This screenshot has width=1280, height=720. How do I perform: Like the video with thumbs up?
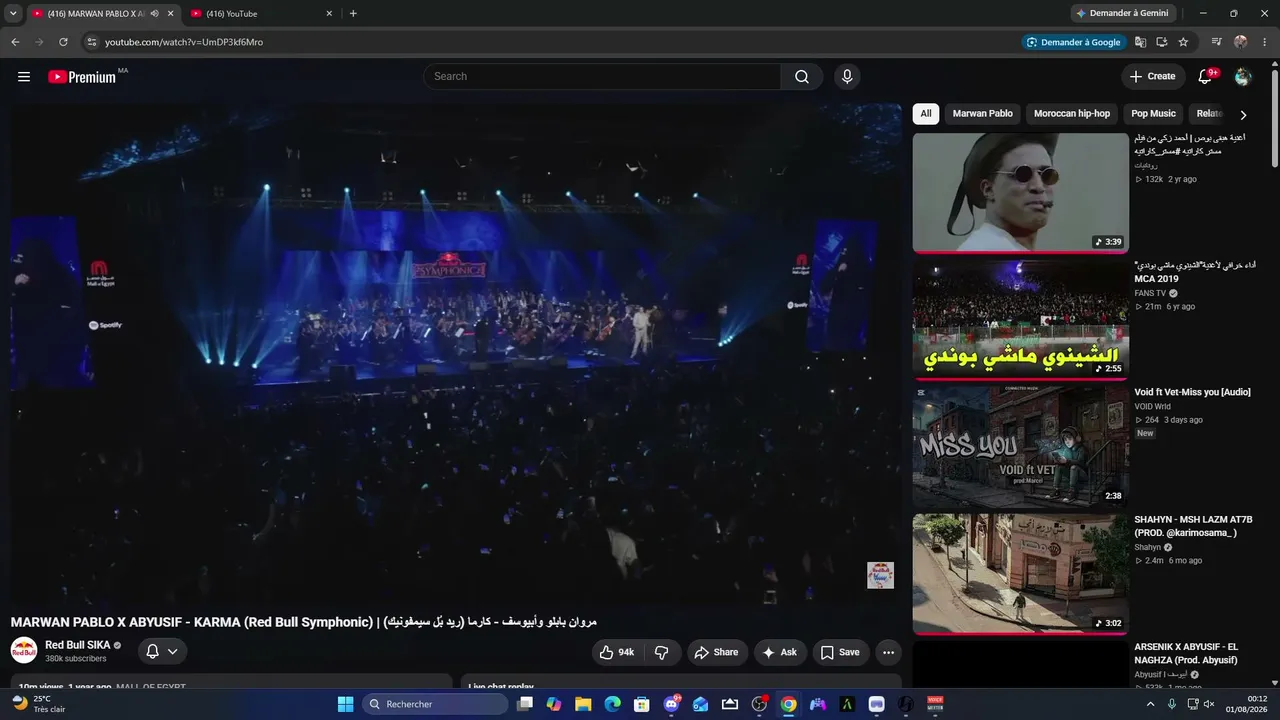click(x=616, y=652)
